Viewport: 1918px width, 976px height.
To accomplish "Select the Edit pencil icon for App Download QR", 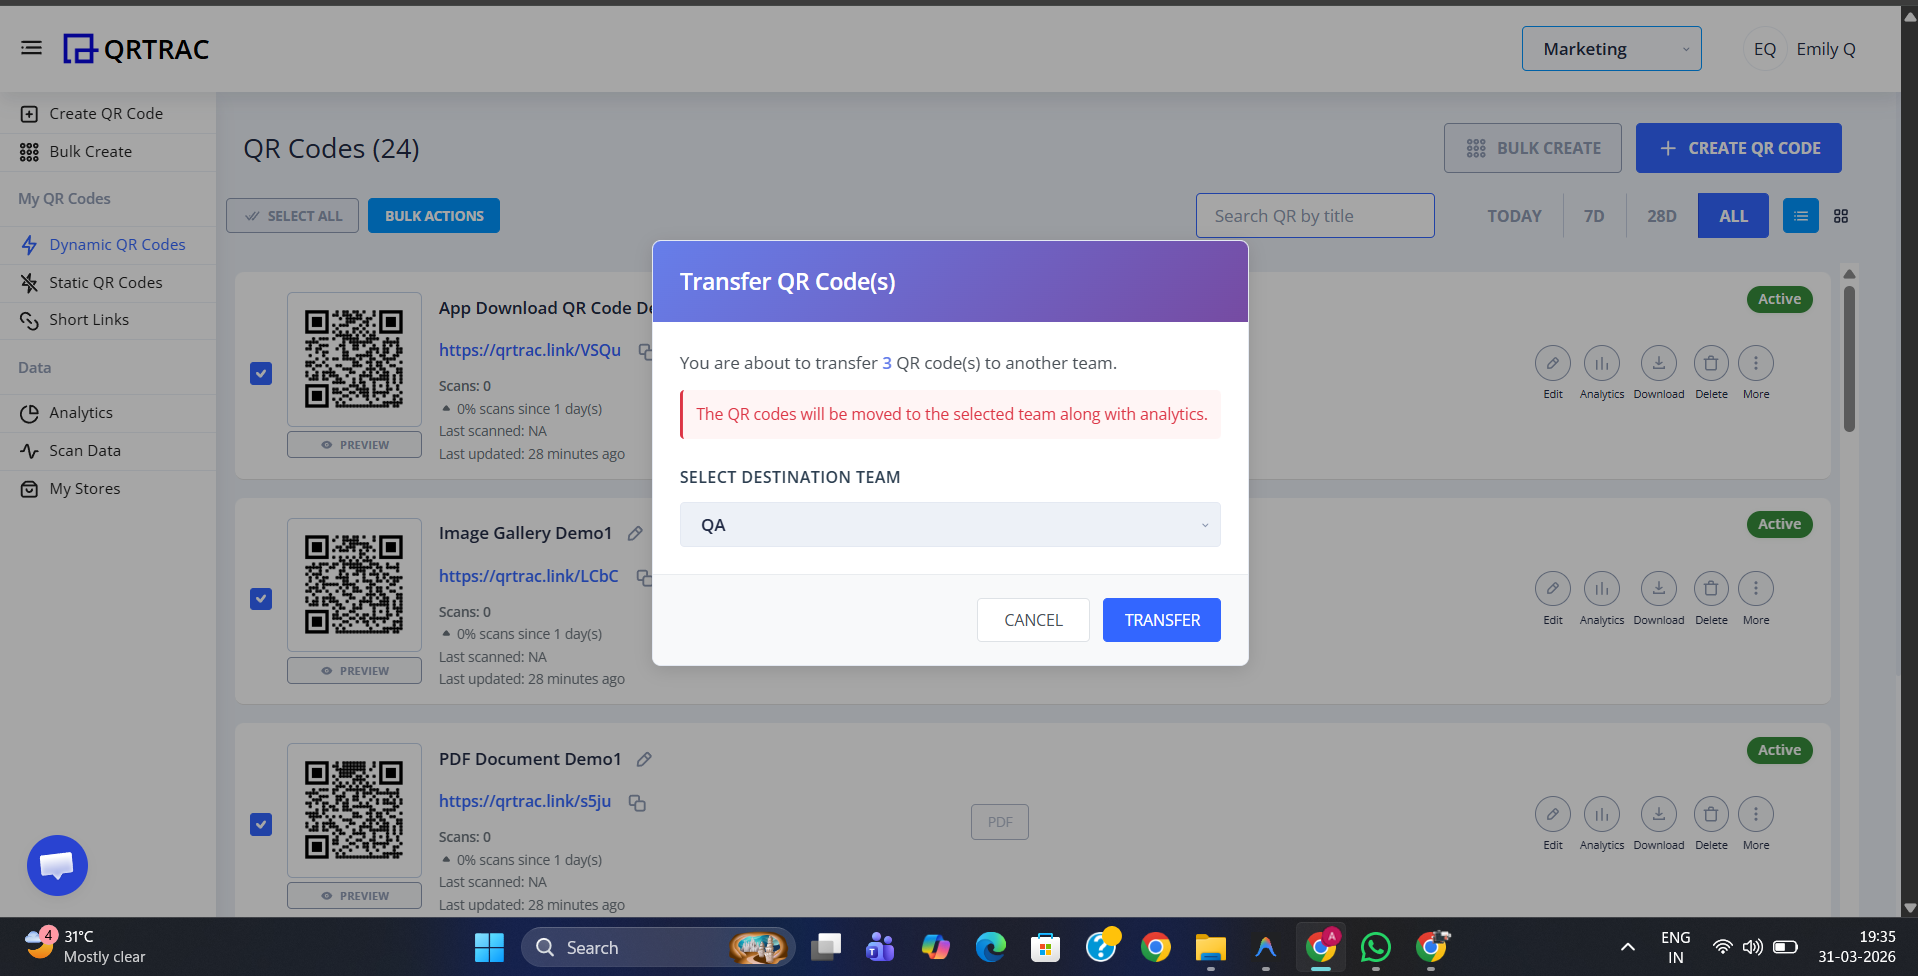I will click(x=1552, y=364).
